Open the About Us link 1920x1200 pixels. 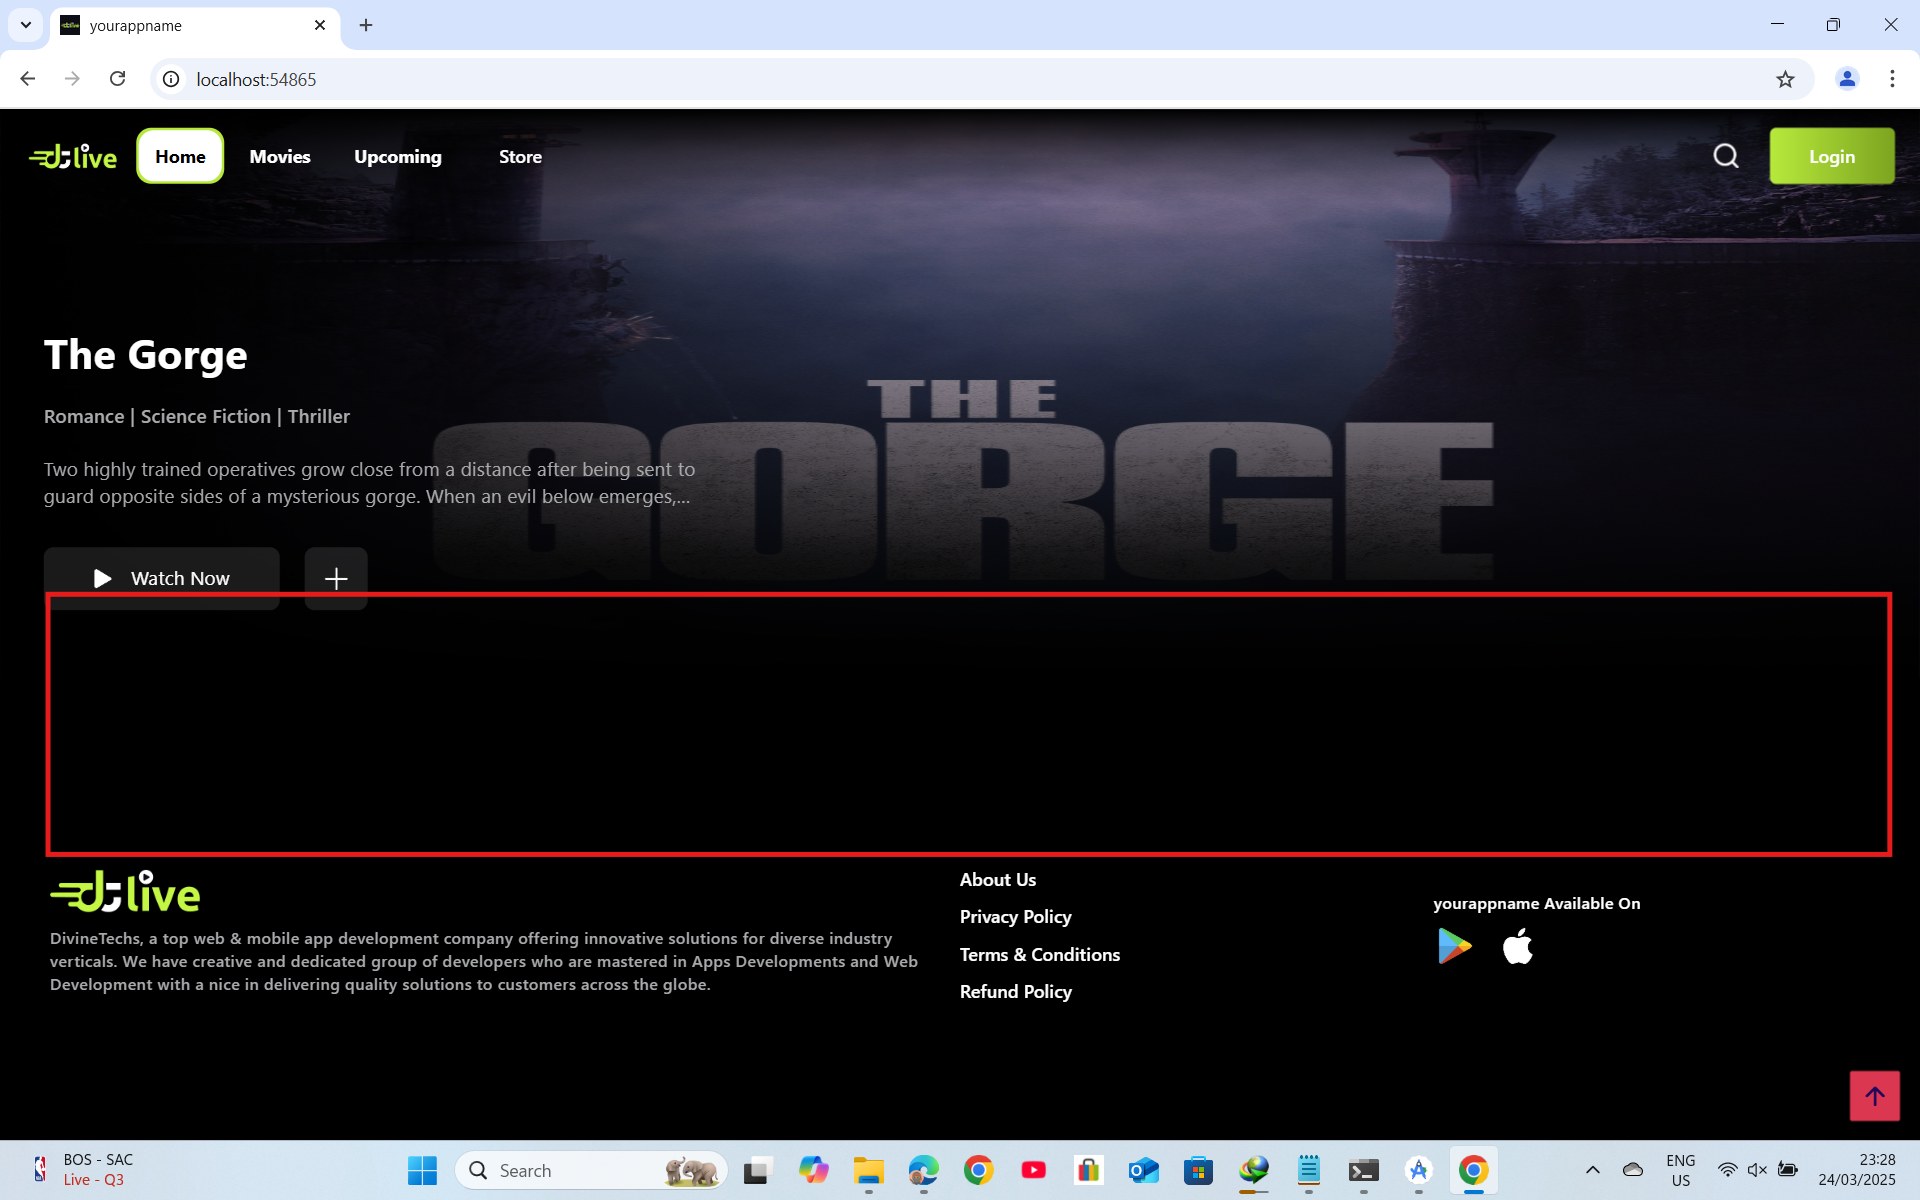pyautogui.click(x=998, y=879)
